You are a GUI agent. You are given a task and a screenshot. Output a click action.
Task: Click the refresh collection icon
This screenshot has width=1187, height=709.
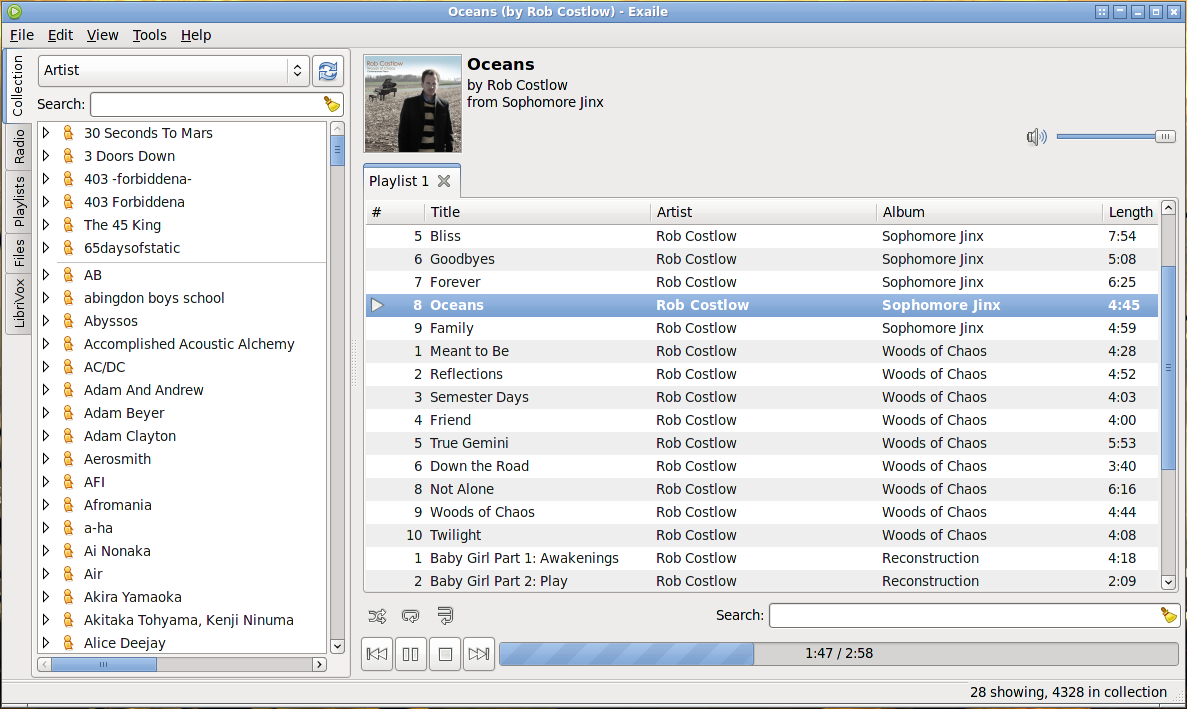327,71
